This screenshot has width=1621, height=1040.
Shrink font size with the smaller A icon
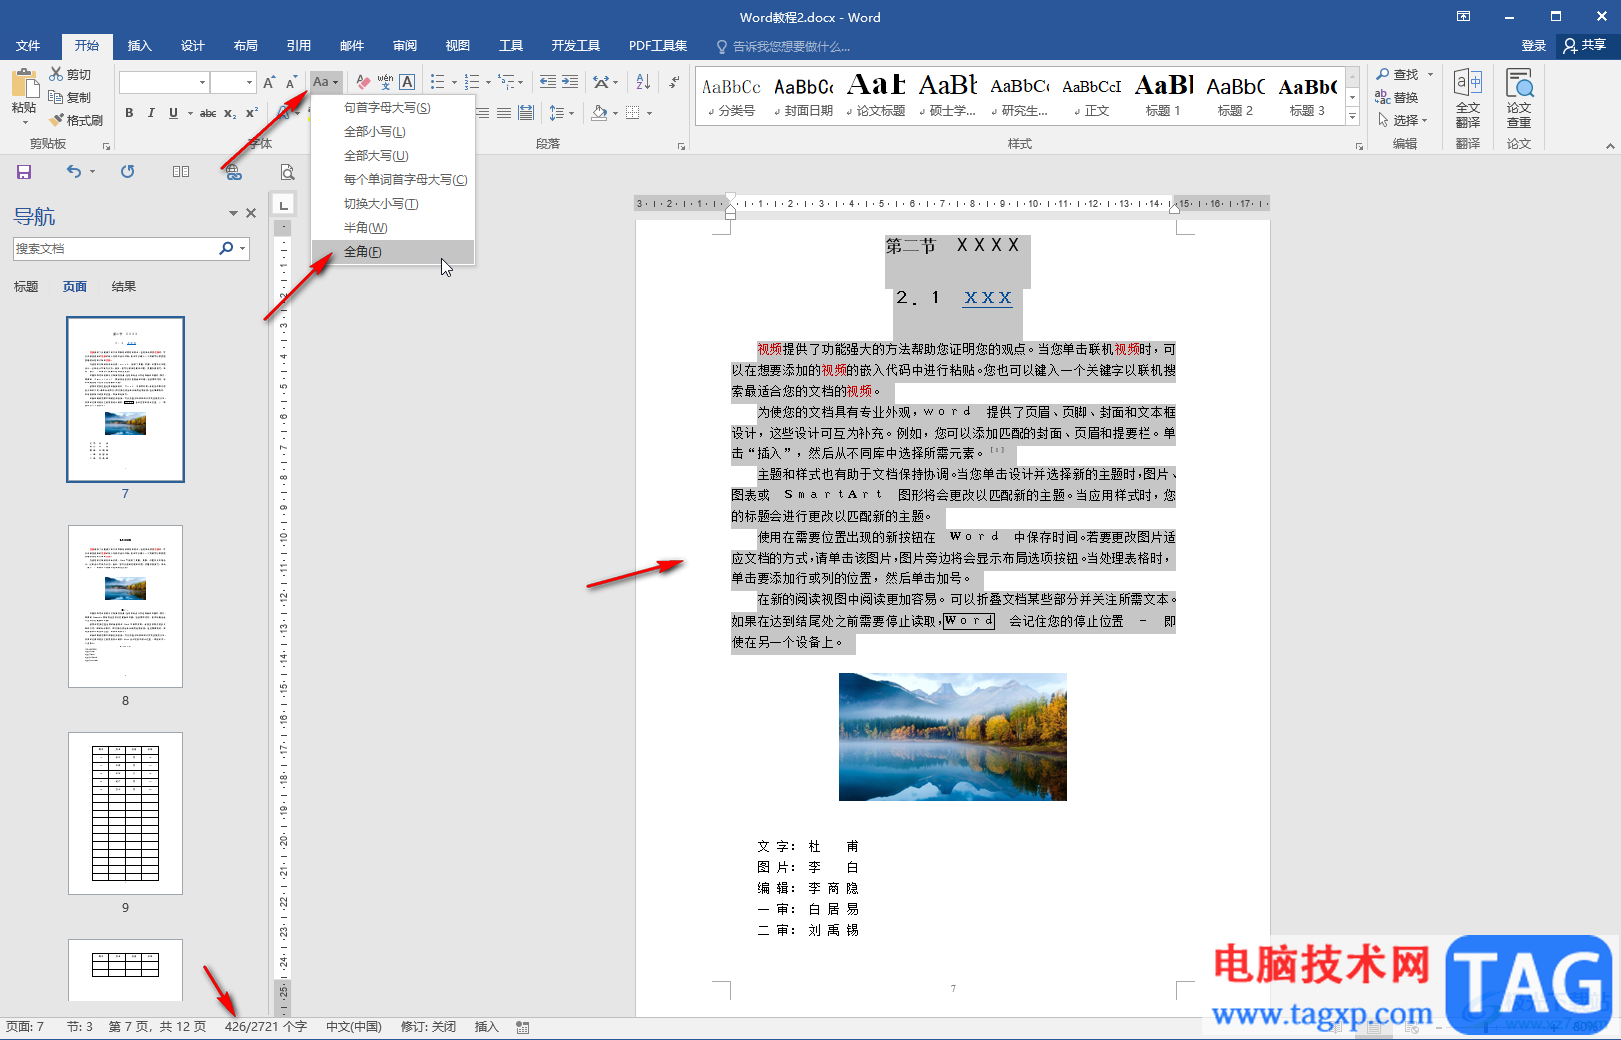pyautogui.click(x=291, y=82)
